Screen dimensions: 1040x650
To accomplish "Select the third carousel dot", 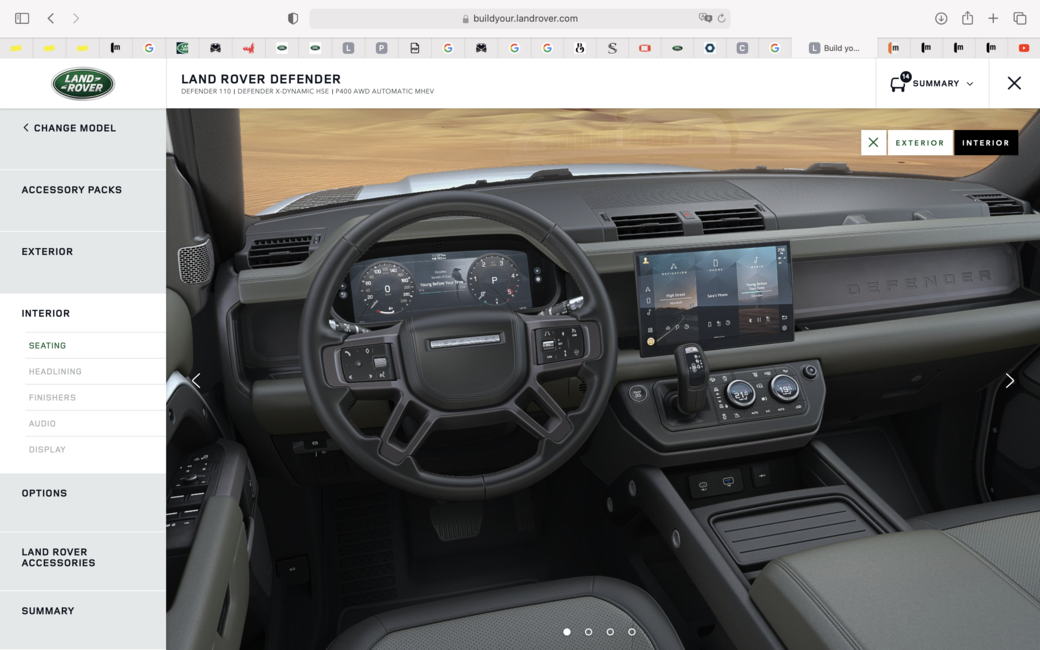I will (610, 632).
